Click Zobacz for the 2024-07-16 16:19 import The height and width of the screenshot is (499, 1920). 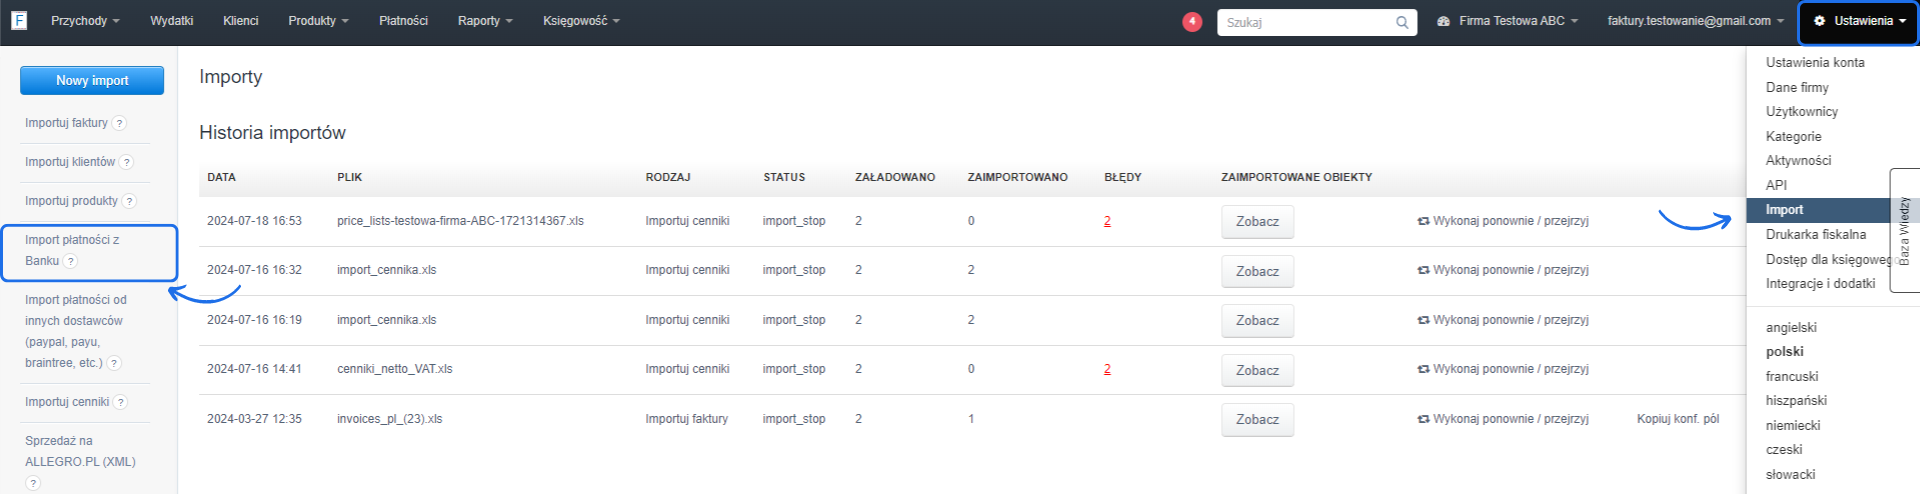click(1257, 321)
